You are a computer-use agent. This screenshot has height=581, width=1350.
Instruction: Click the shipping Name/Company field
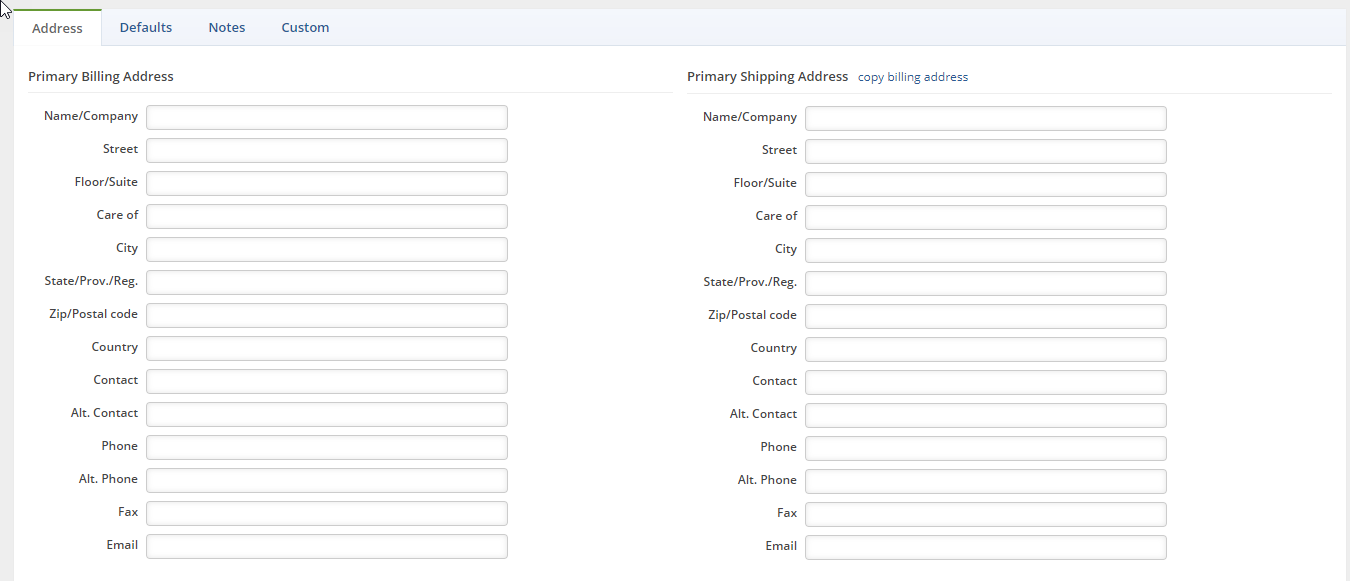(x=986, y=118)
